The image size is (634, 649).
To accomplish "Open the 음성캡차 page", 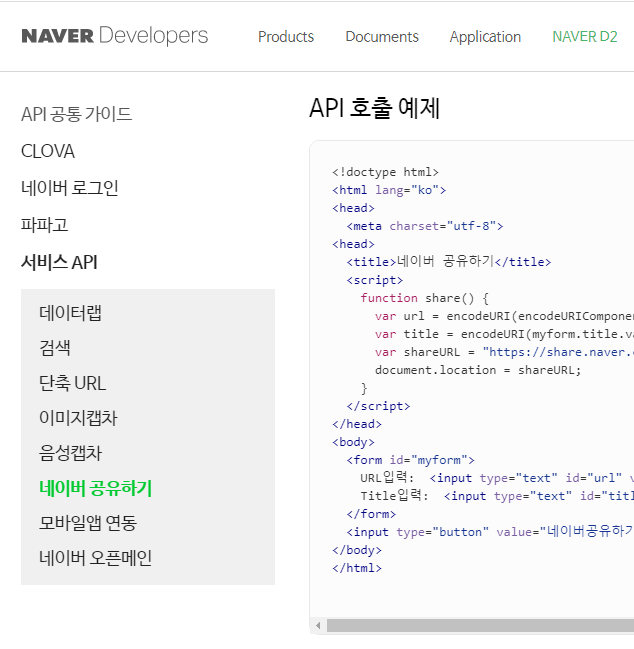I will tap(70, 453).
